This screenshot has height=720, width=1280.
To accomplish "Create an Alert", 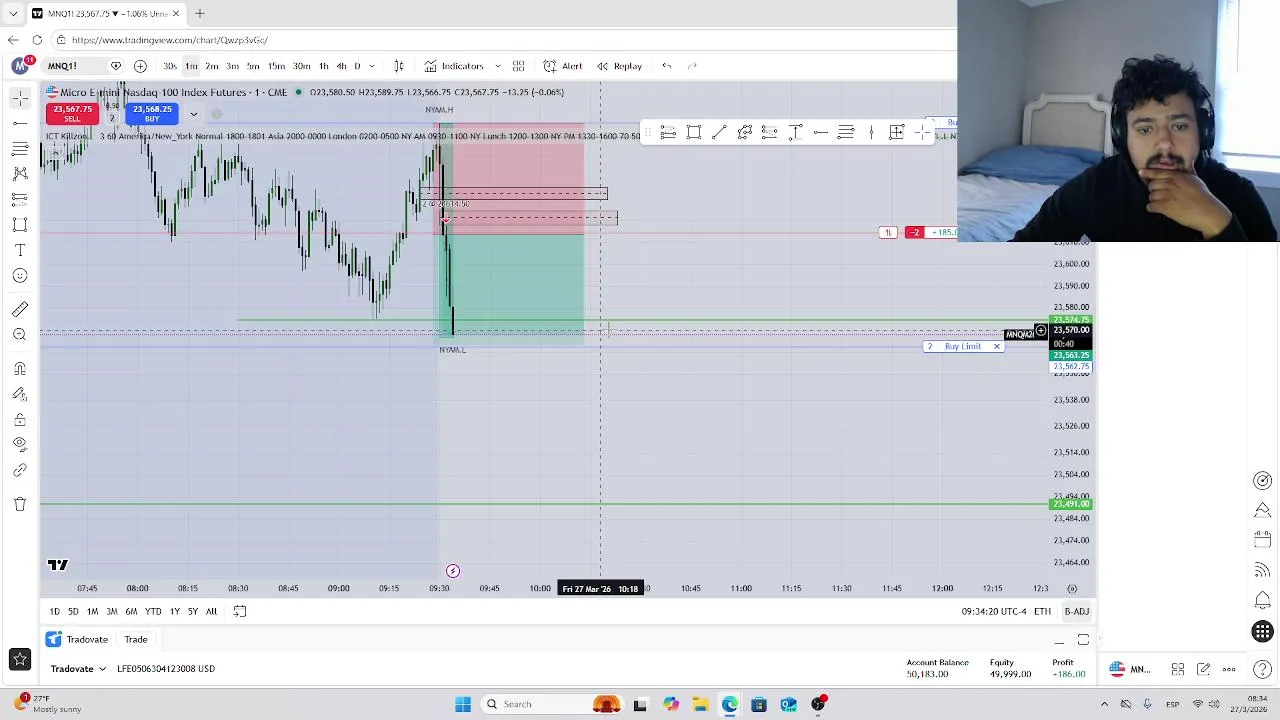I will (563, 66).
